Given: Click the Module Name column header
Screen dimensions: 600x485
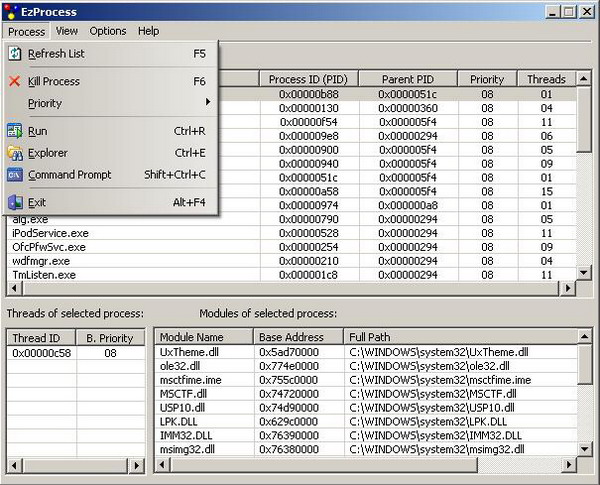Looking at the screenshot, I should coord(204,337).
